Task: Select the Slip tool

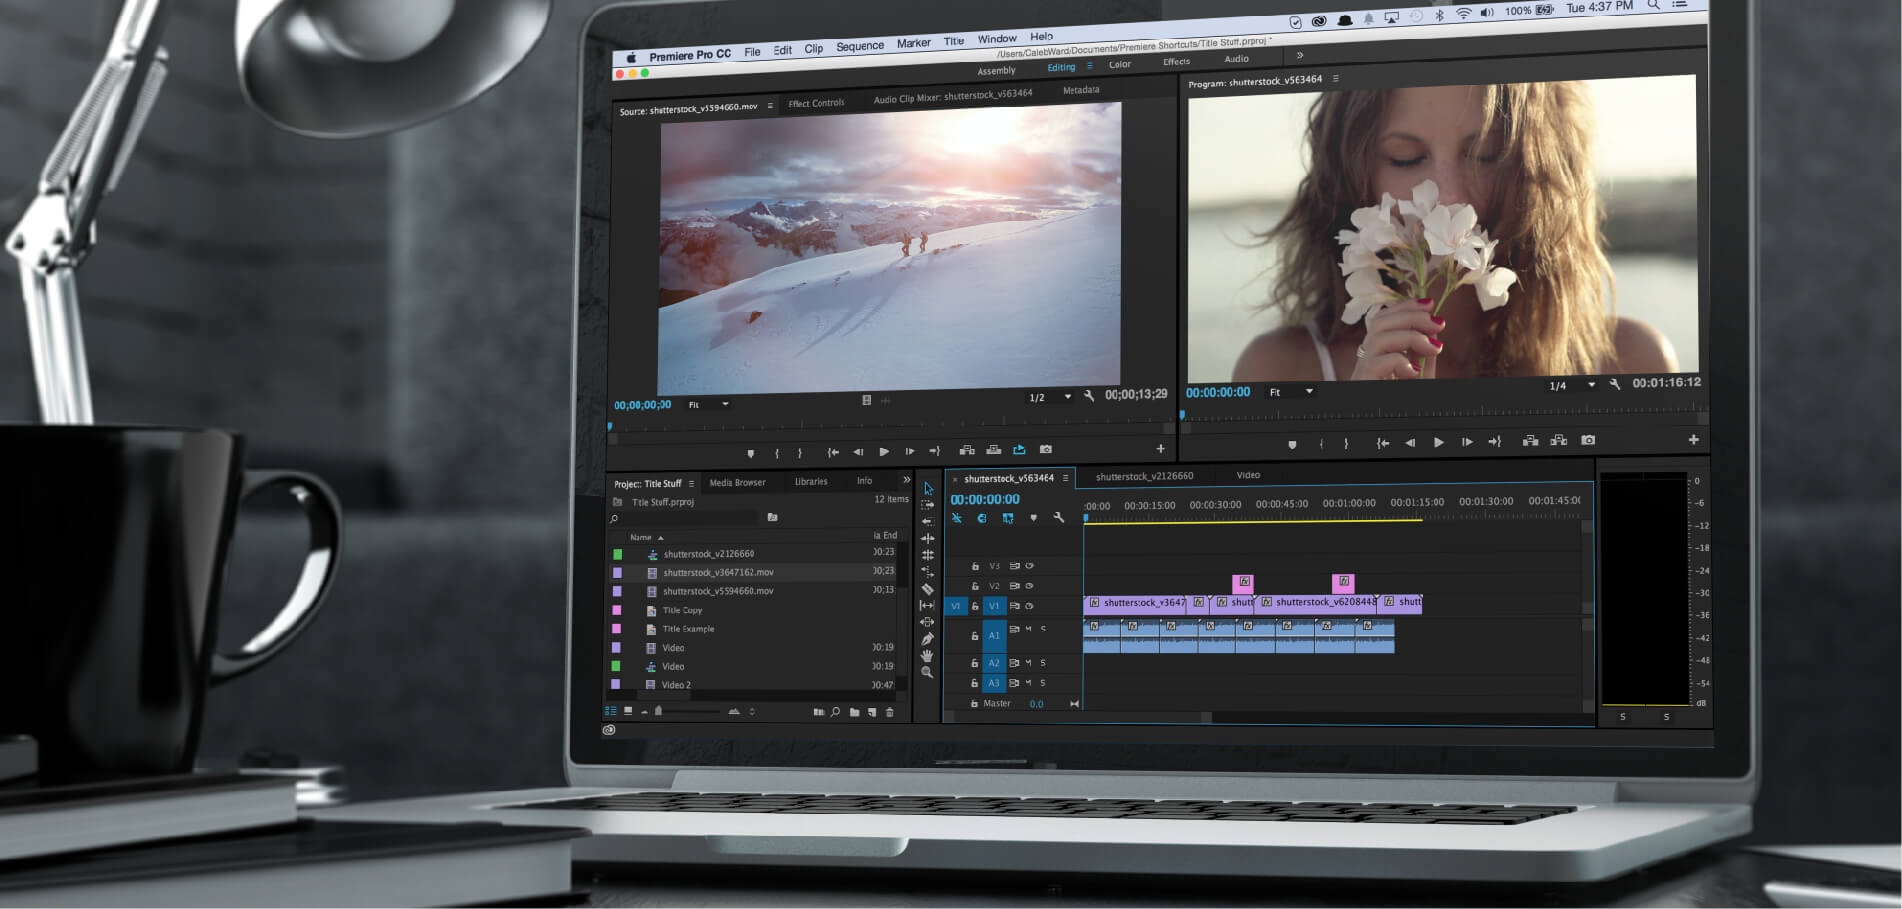Action: point(927,606)
